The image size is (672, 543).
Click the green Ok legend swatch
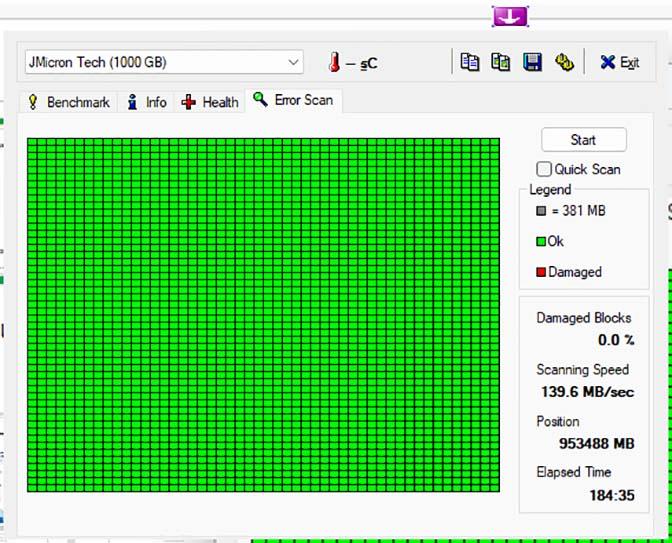click(541, 242)
